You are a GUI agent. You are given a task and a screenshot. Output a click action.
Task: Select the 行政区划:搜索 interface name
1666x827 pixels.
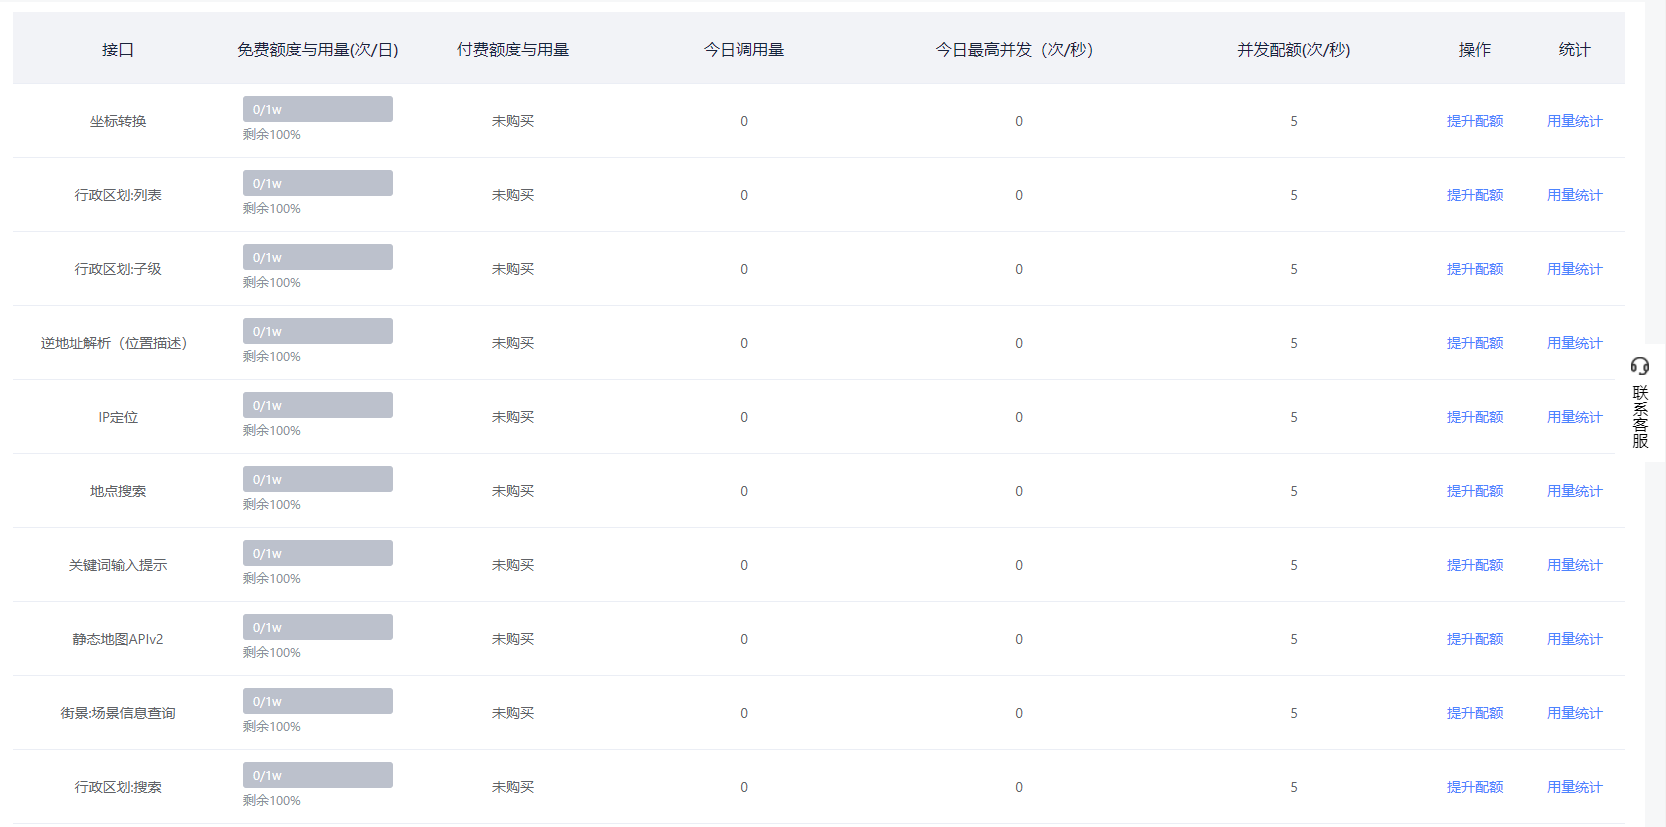coord(118,787)
